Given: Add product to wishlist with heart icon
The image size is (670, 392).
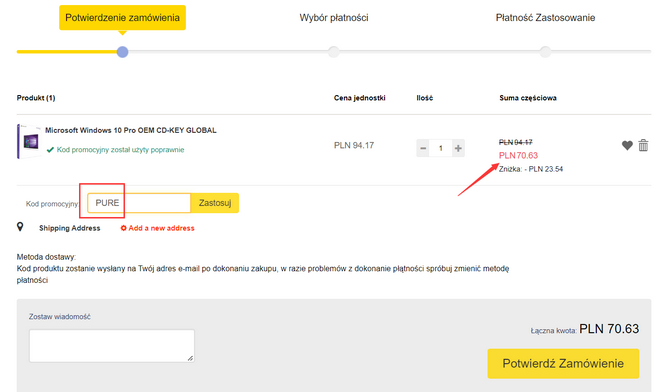Looking at the screenshot, I should tap(627, 146).
